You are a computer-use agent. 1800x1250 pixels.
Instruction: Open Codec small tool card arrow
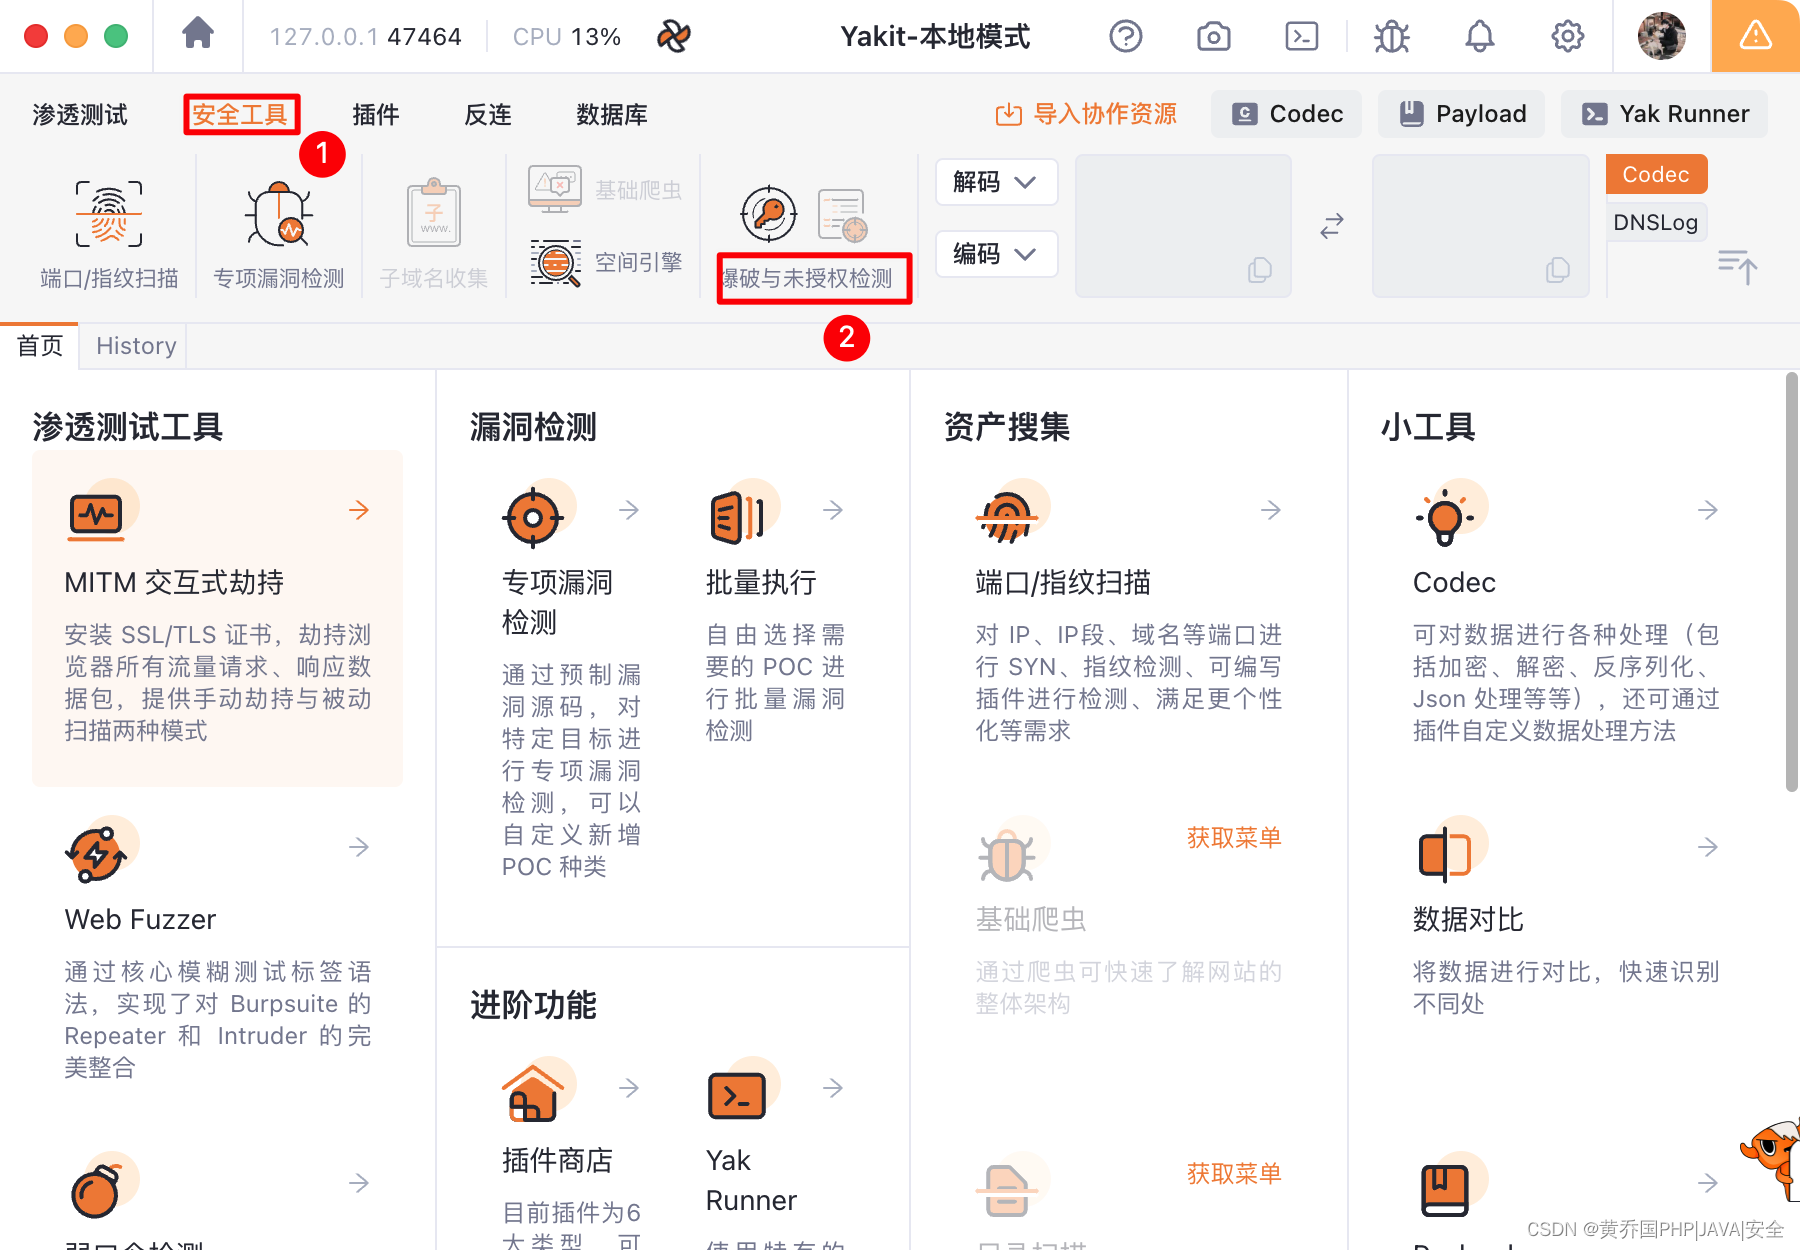click(x=1708, y=510)
